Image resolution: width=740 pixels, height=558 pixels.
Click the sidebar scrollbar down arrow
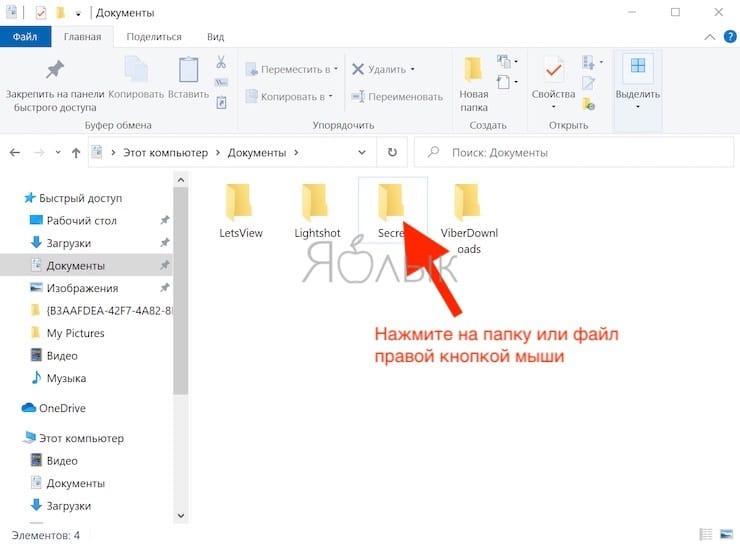180,516
